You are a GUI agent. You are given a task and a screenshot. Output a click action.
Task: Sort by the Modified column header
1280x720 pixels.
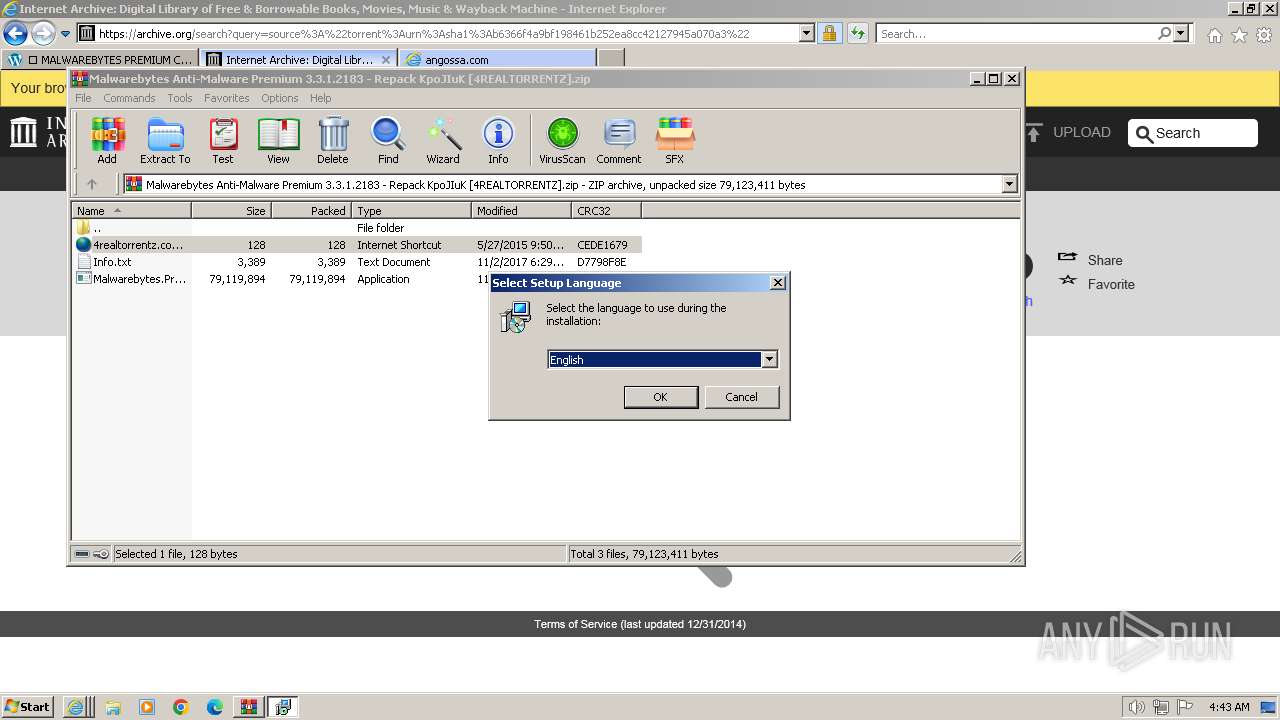click(x=521, y=211)
